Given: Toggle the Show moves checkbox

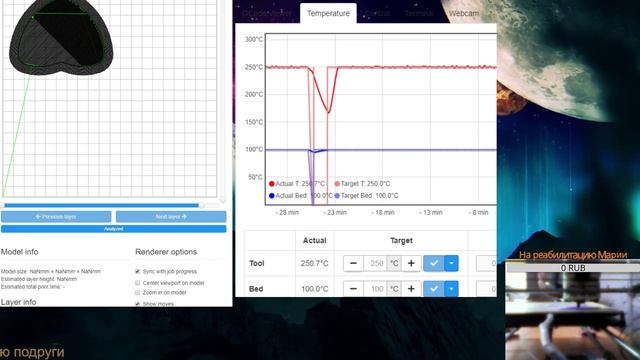Looking at the screenshot, I should pyautogui.click(x=138, y=304).
